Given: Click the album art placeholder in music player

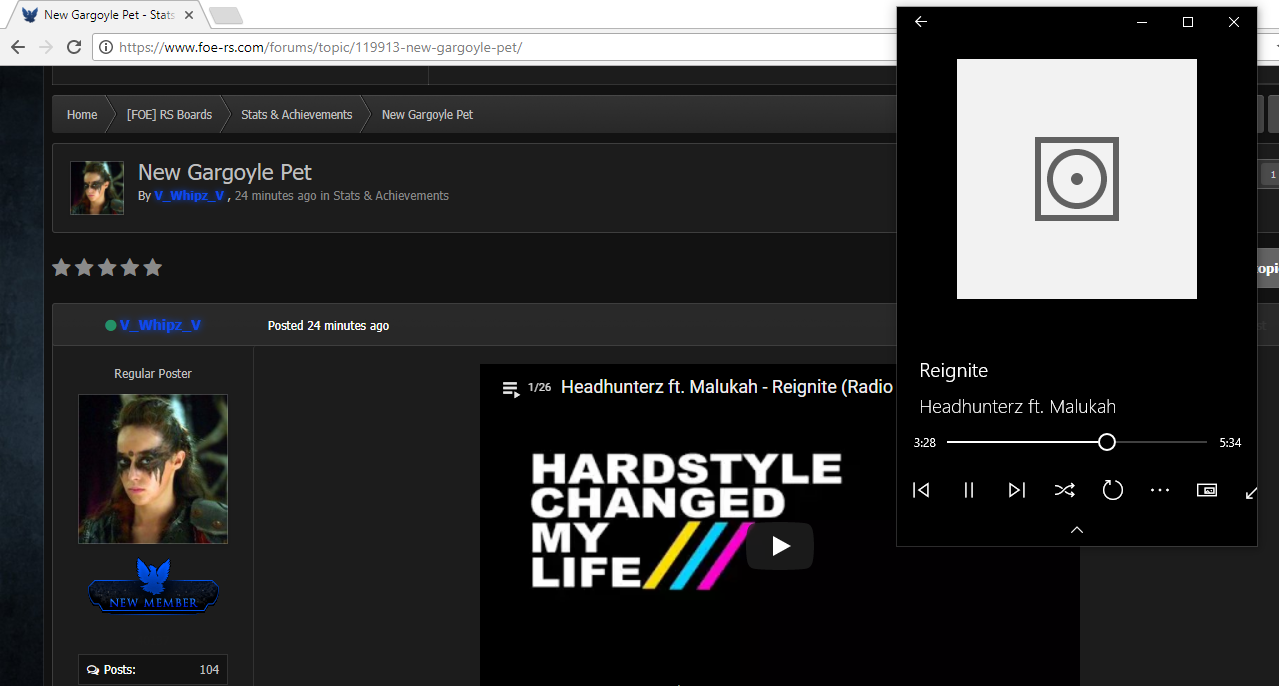Looking at the screenshot, I should 1077,179.
